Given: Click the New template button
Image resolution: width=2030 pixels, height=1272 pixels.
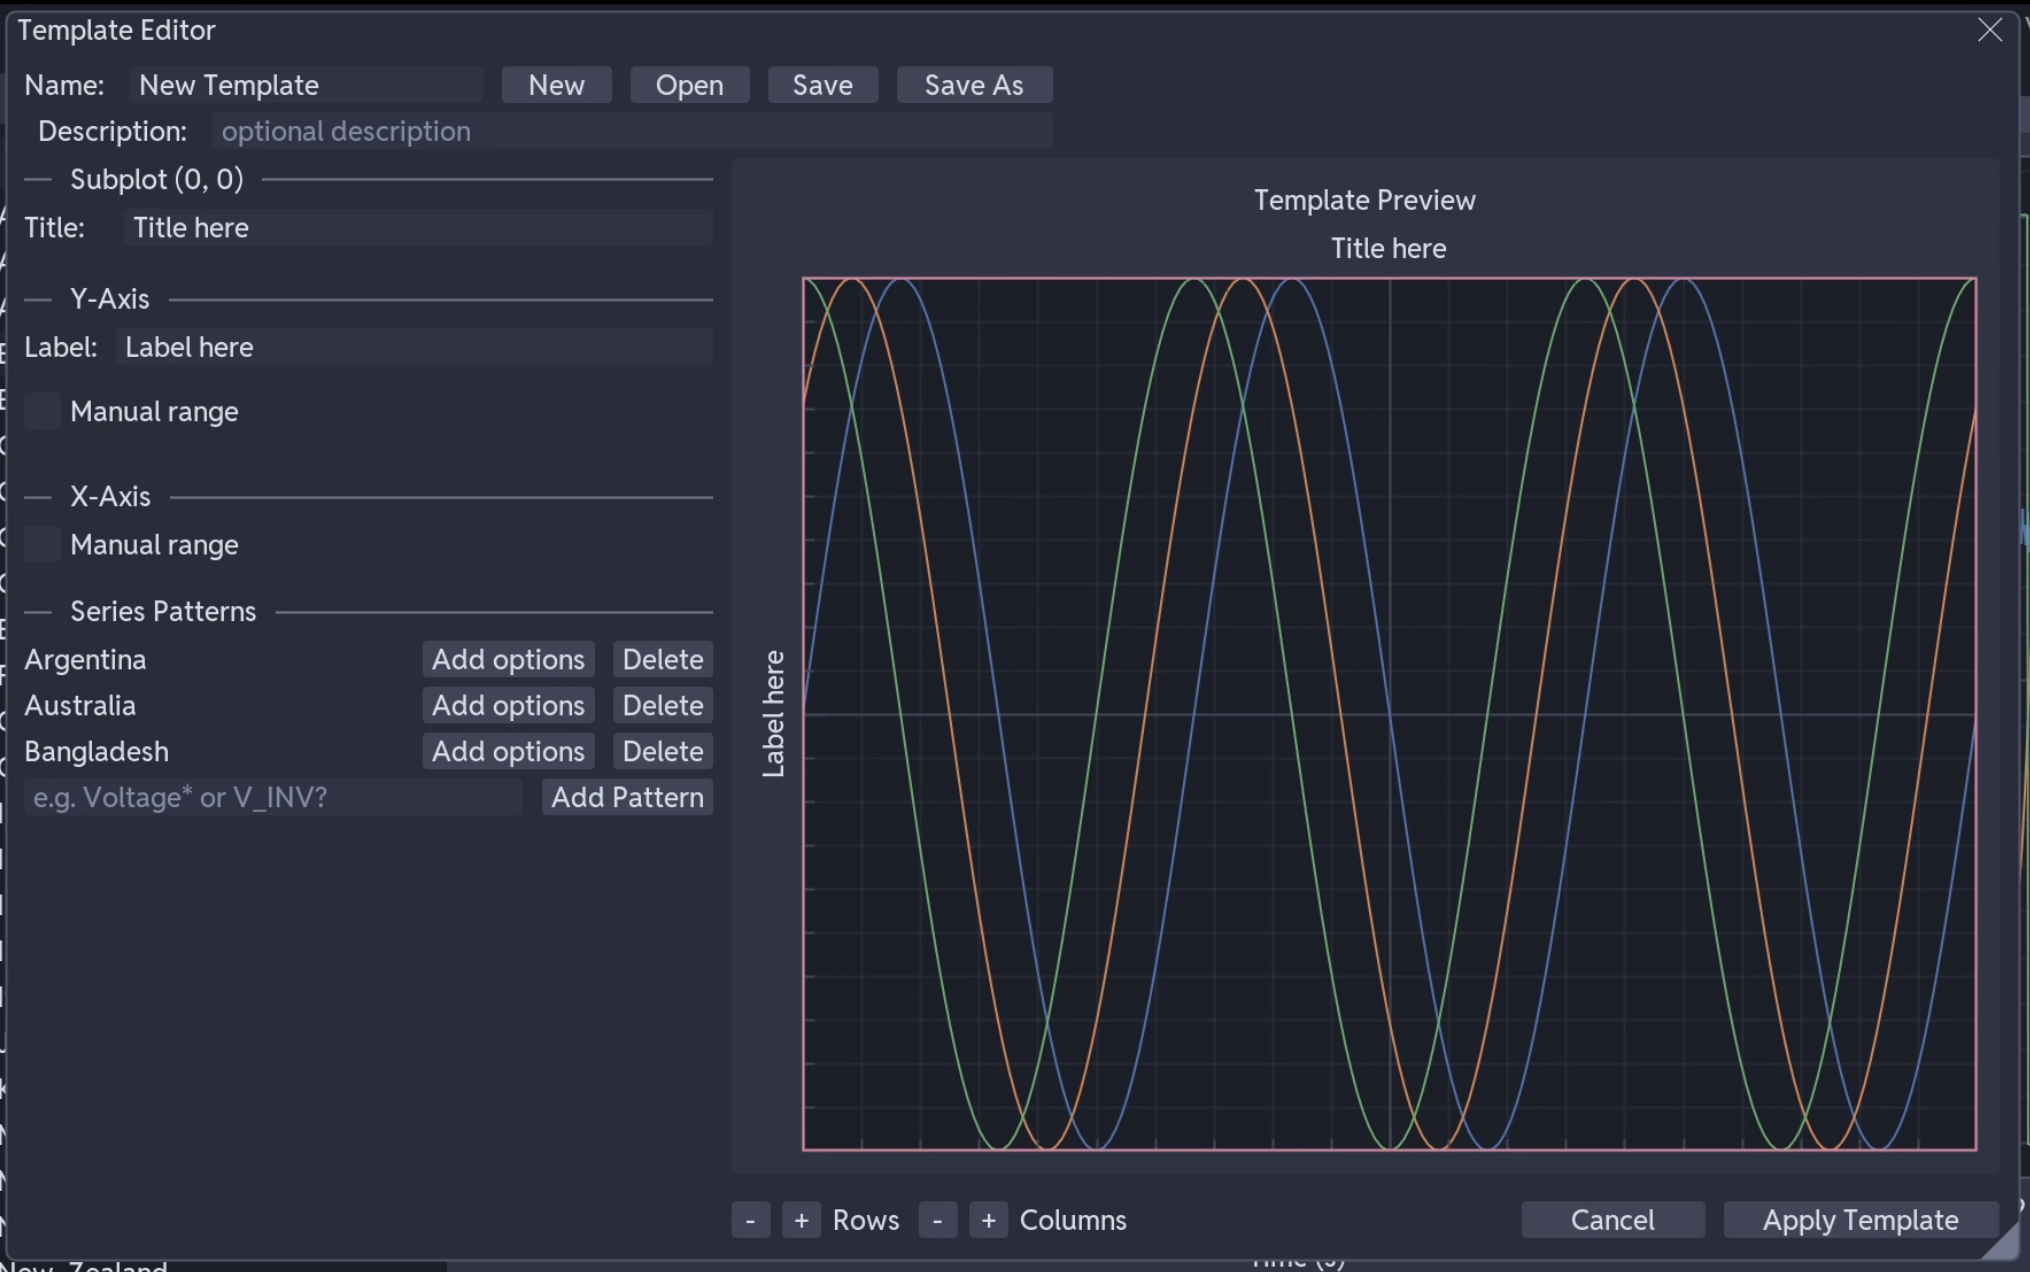Looking at the screenshot, I should pyautogui.click(x=556, y=85).
